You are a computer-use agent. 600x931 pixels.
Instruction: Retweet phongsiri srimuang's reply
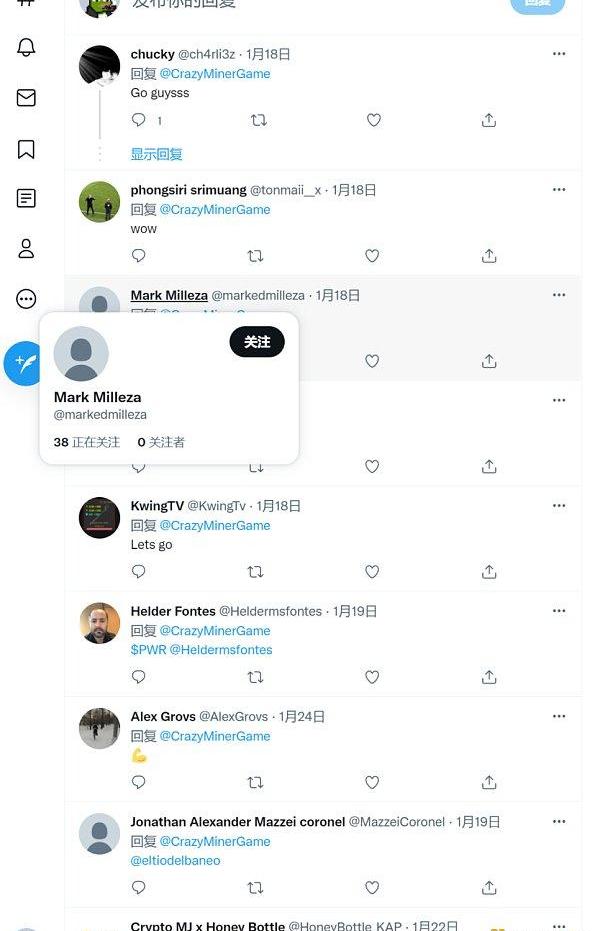click(x=255, y=256)
